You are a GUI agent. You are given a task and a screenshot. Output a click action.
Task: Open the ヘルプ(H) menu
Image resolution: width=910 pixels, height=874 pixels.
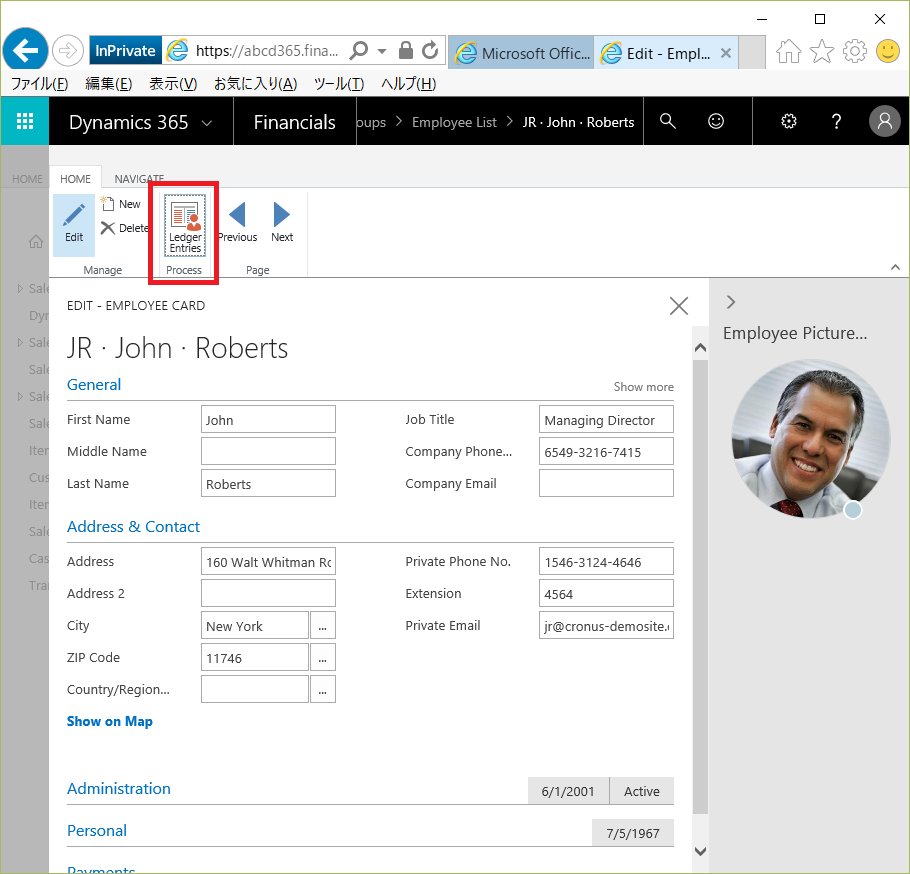click(x=409, y=84)
